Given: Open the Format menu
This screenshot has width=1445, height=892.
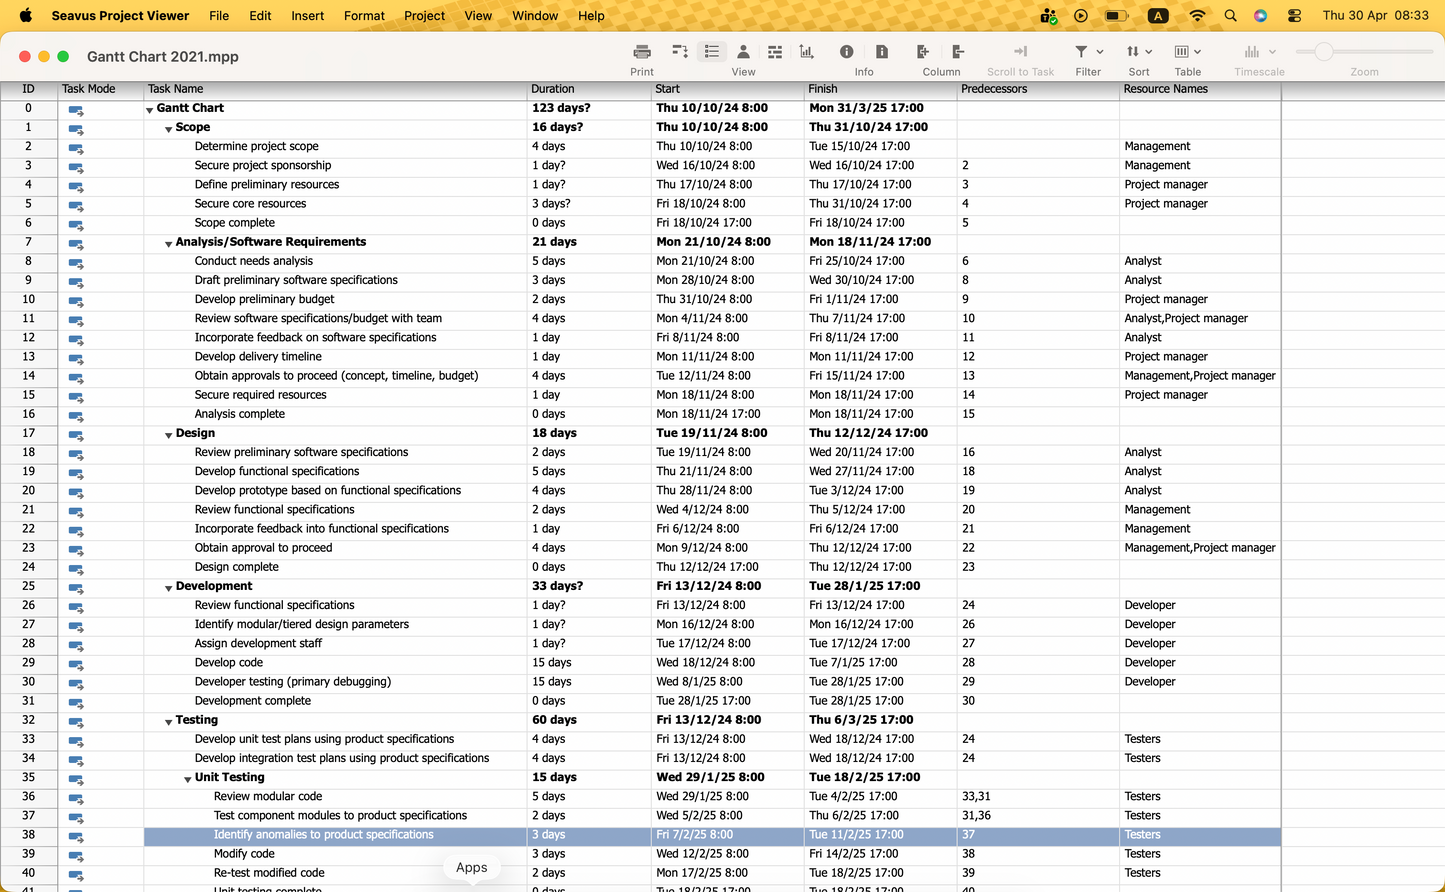Looking at the screenshot, I should coord(364,15).
